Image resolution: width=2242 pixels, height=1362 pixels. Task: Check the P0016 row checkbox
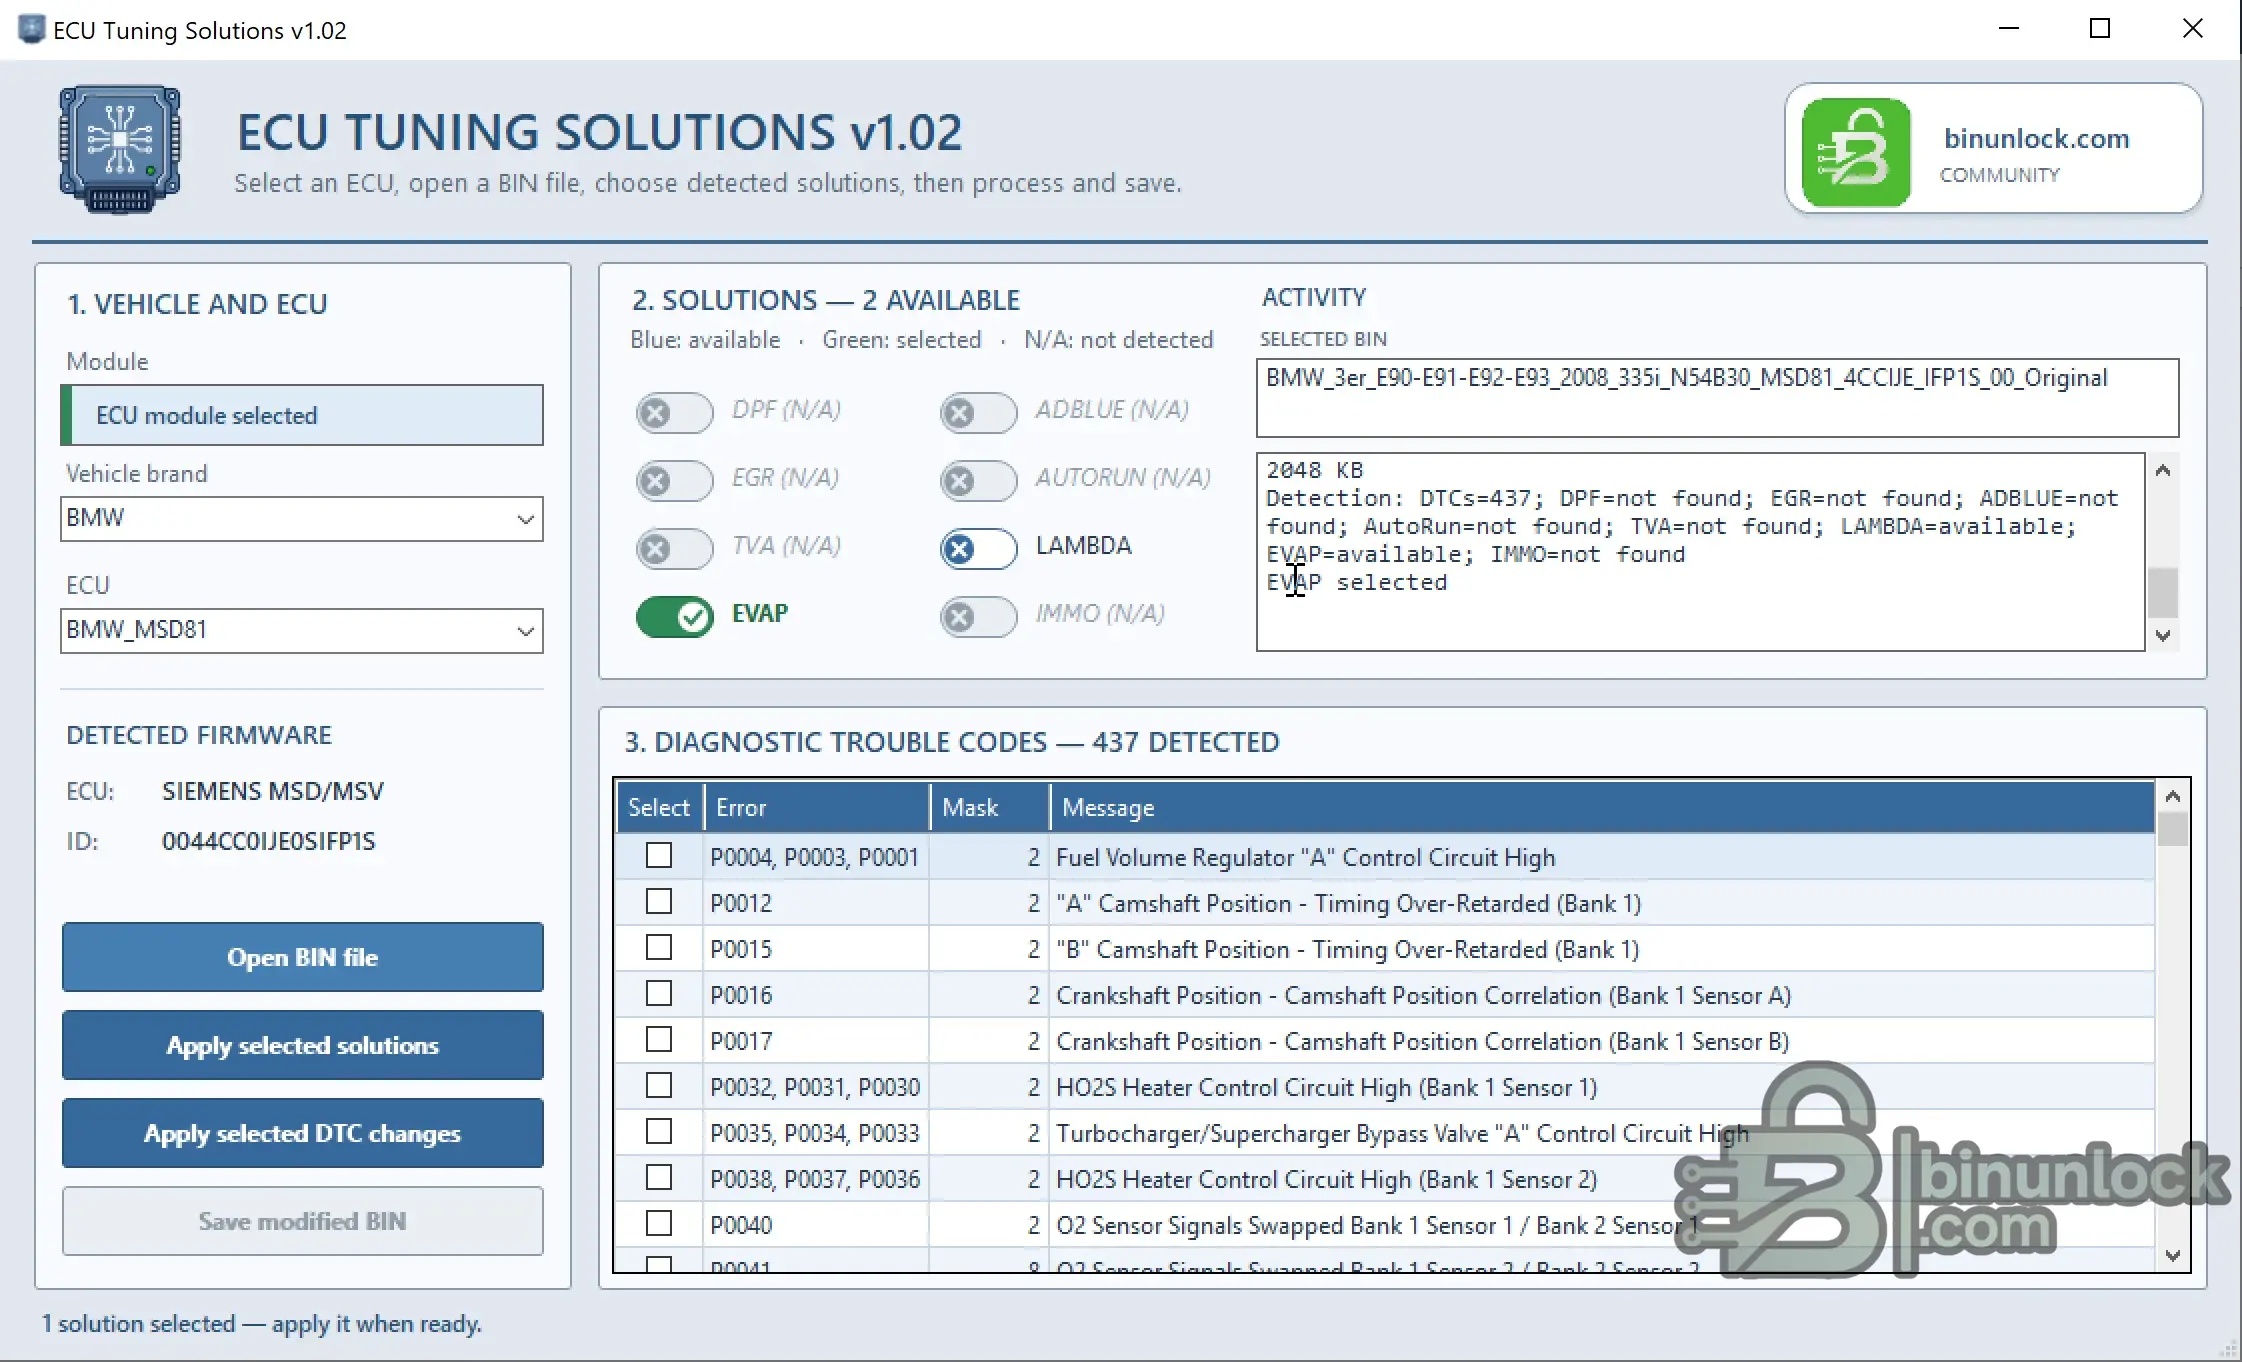[x=659, y=994]
